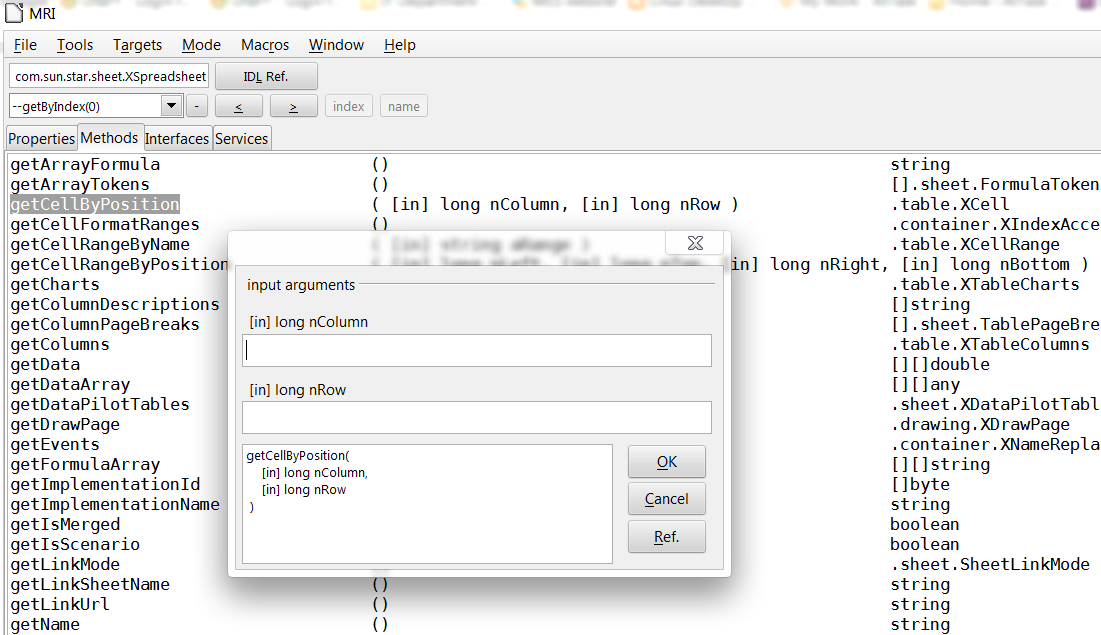1101x635 pixels.
Task: Select the getData method
Action: tap(45, 365)
